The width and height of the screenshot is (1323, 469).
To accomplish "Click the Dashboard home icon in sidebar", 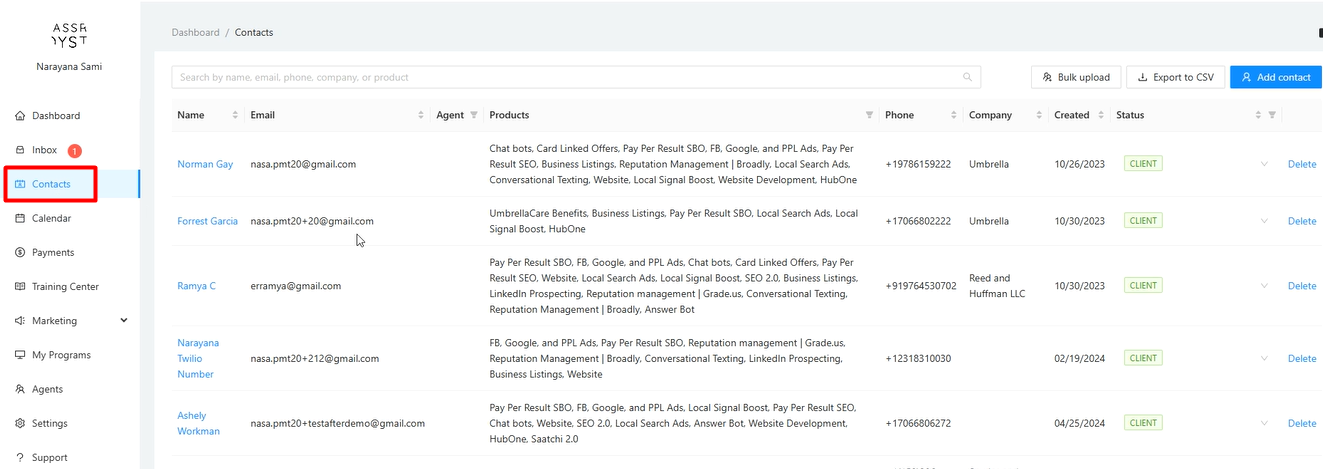I will 20,116.
